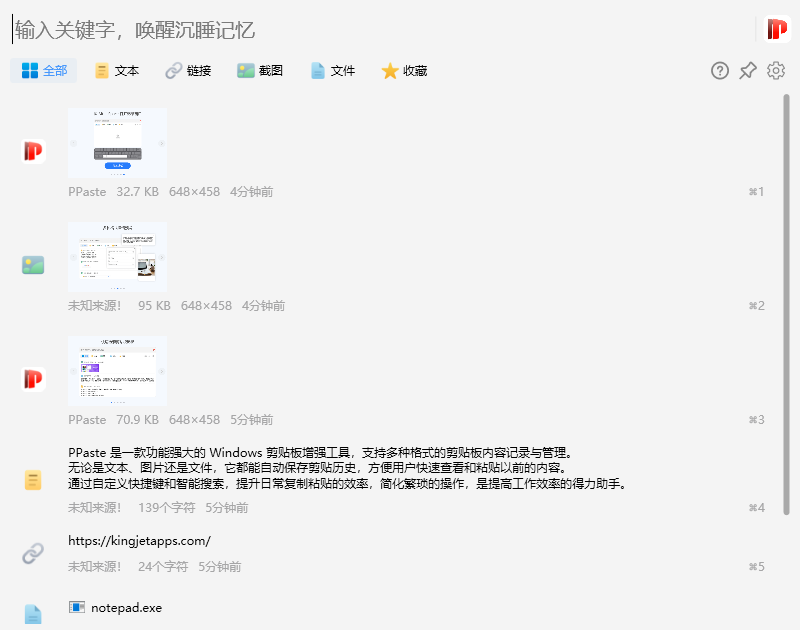The height and width of the screenshot is (630, 800).
Task: Click the link icon beside kingjetapps.com entry
Action: [31, 553]
